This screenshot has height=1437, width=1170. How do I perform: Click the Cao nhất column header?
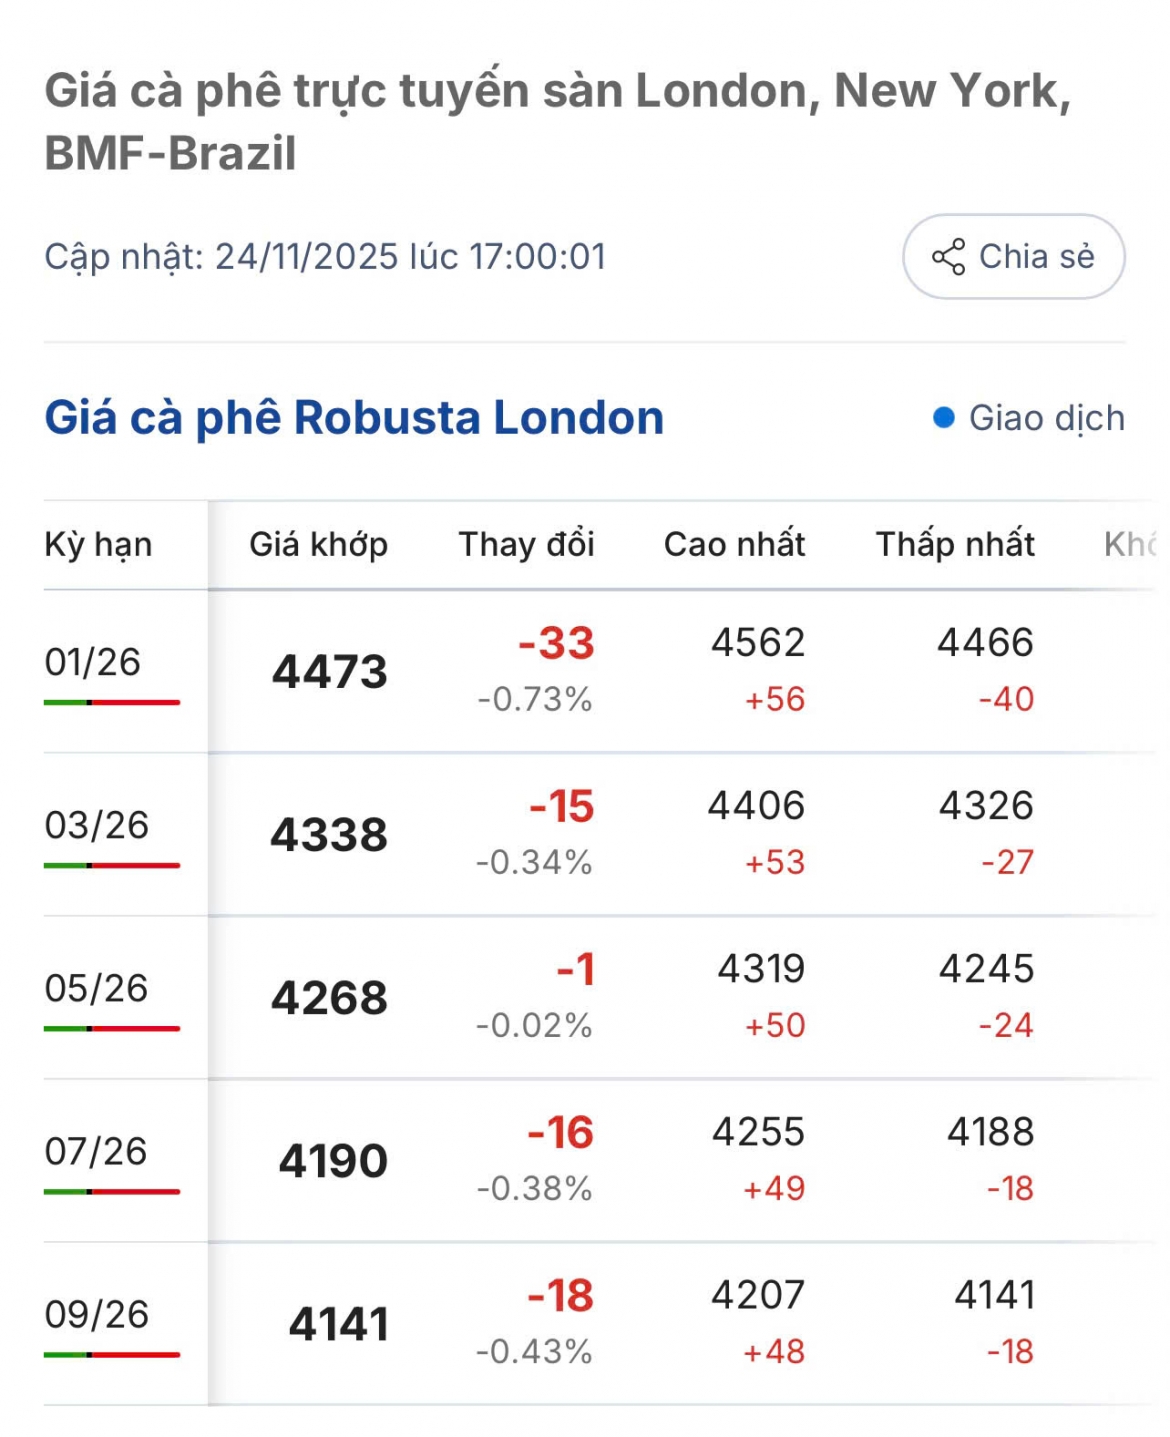(x=734, y=545)
